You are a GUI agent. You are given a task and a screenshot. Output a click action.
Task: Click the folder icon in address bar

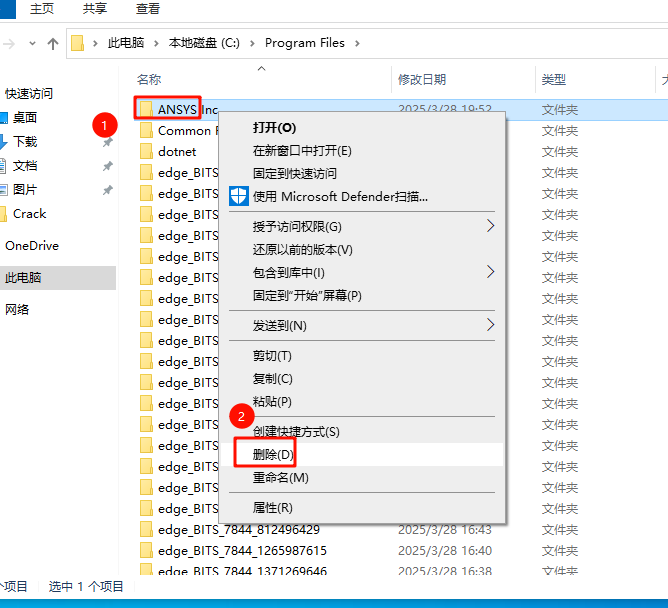77,43
